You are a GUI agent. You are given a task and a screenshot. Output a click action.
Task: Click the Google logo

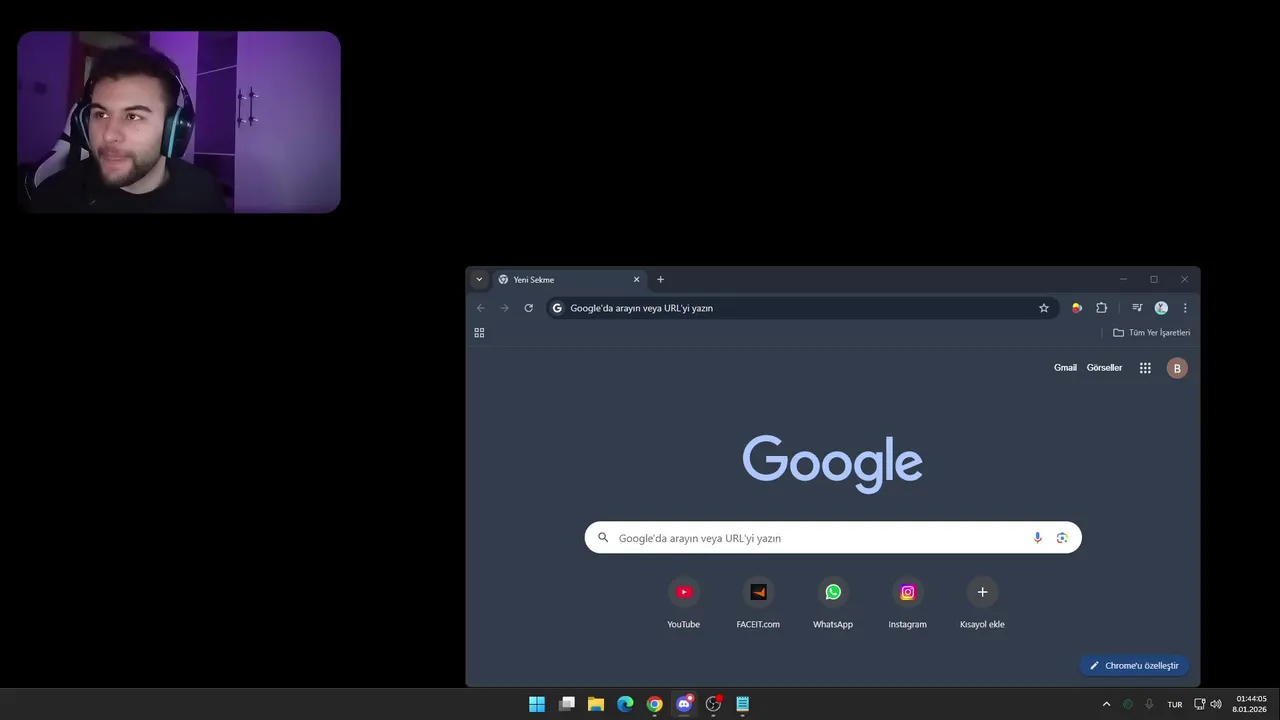coord(832,463)
